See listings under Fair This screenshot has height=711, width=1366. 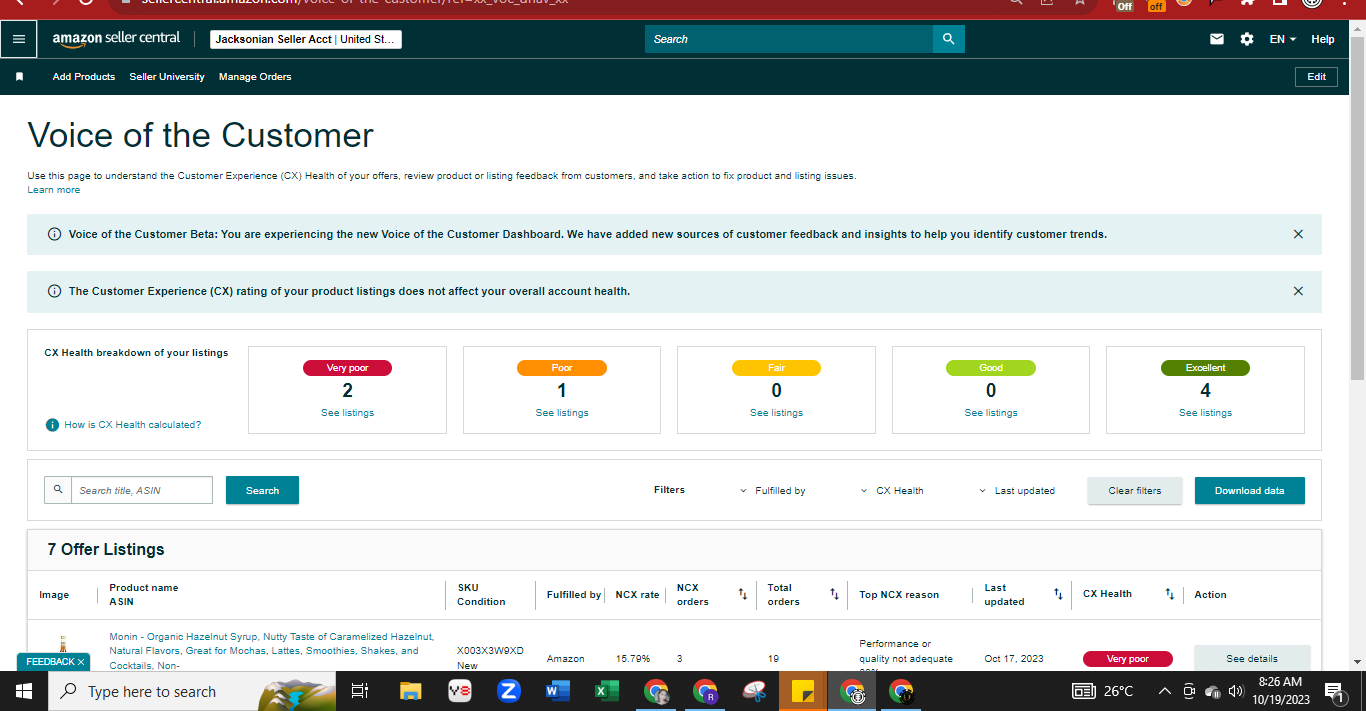(x=777, y=413)
